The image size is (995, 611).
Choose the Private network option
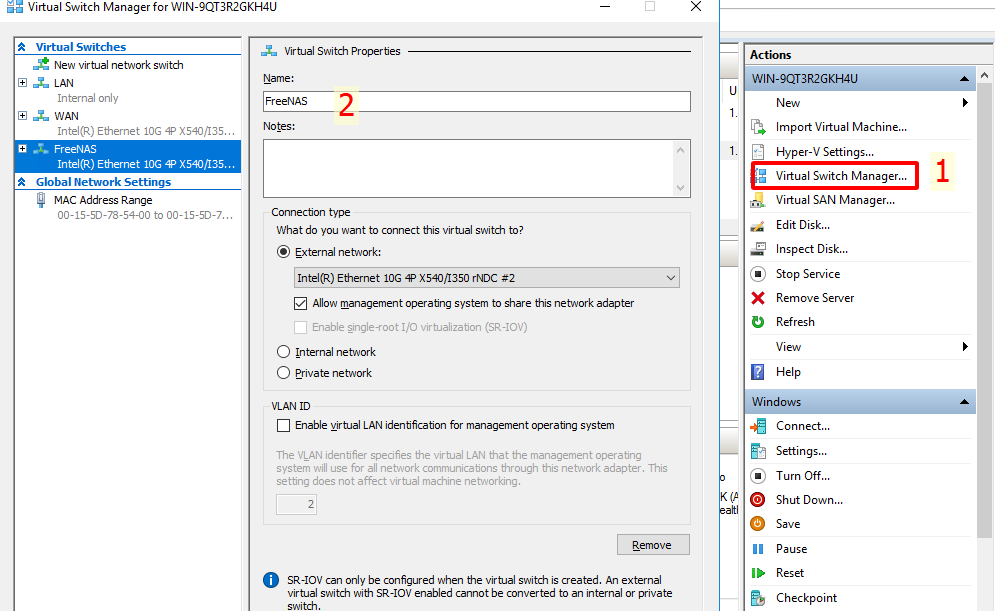pos(284,373)
